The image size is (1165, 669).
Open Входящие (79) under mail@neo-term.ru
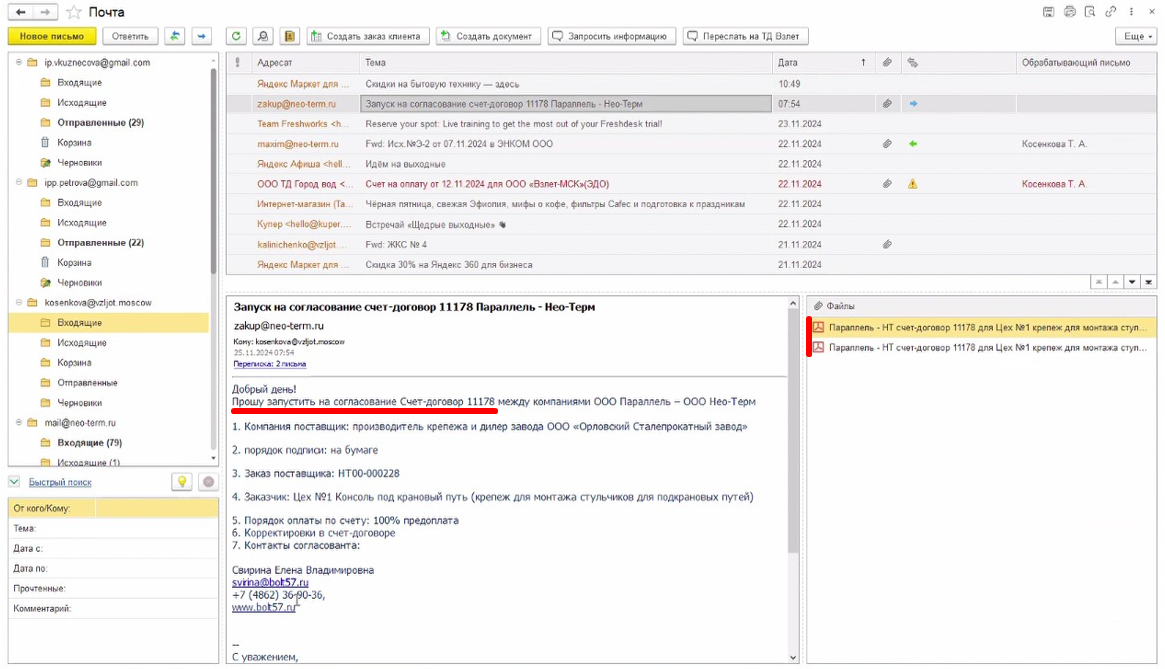(89, 442)
